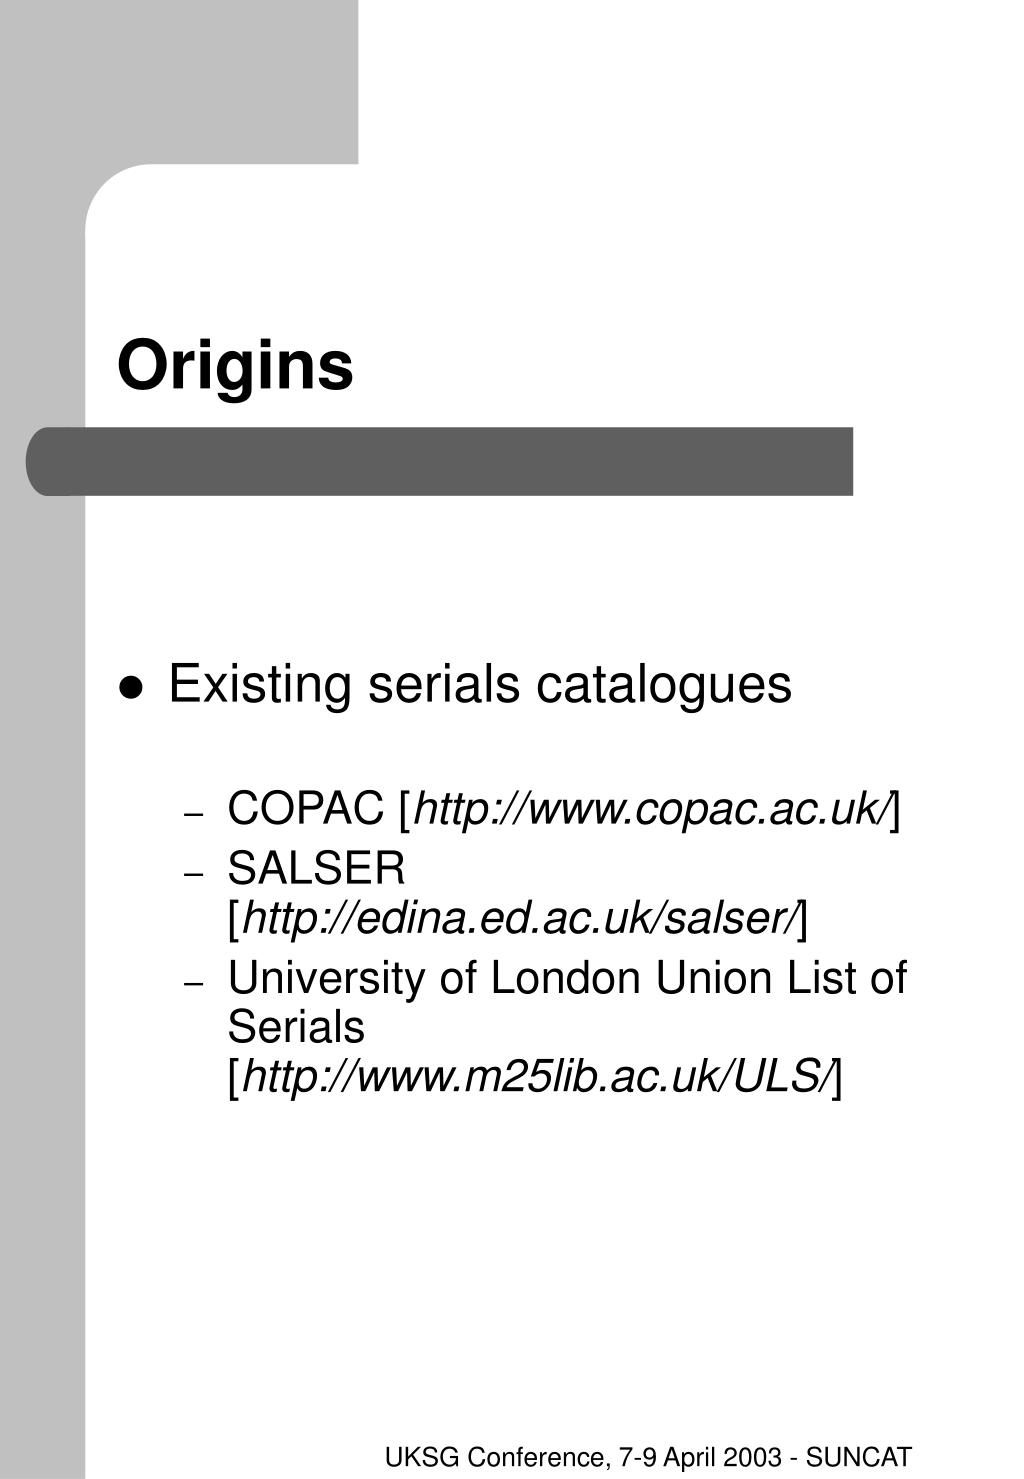Open the www.copac.ac.uk link
Screen dimensions: 1024x1479
tap(652, 809)
